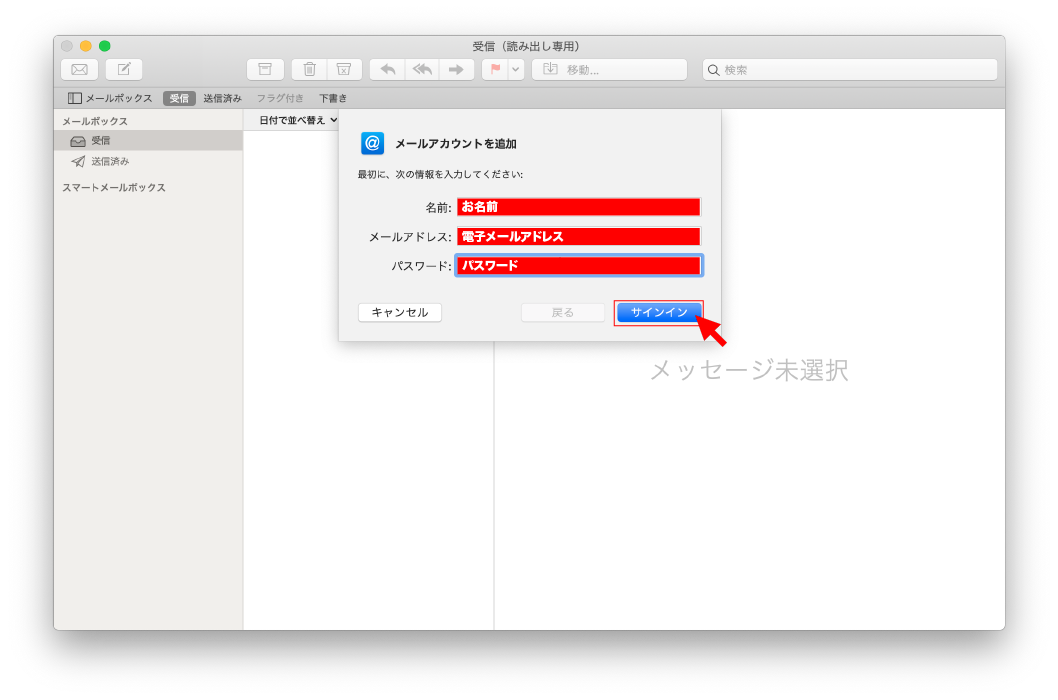
Task: Click the Get Mail envelope icon
Action: (x=79, y=69)
